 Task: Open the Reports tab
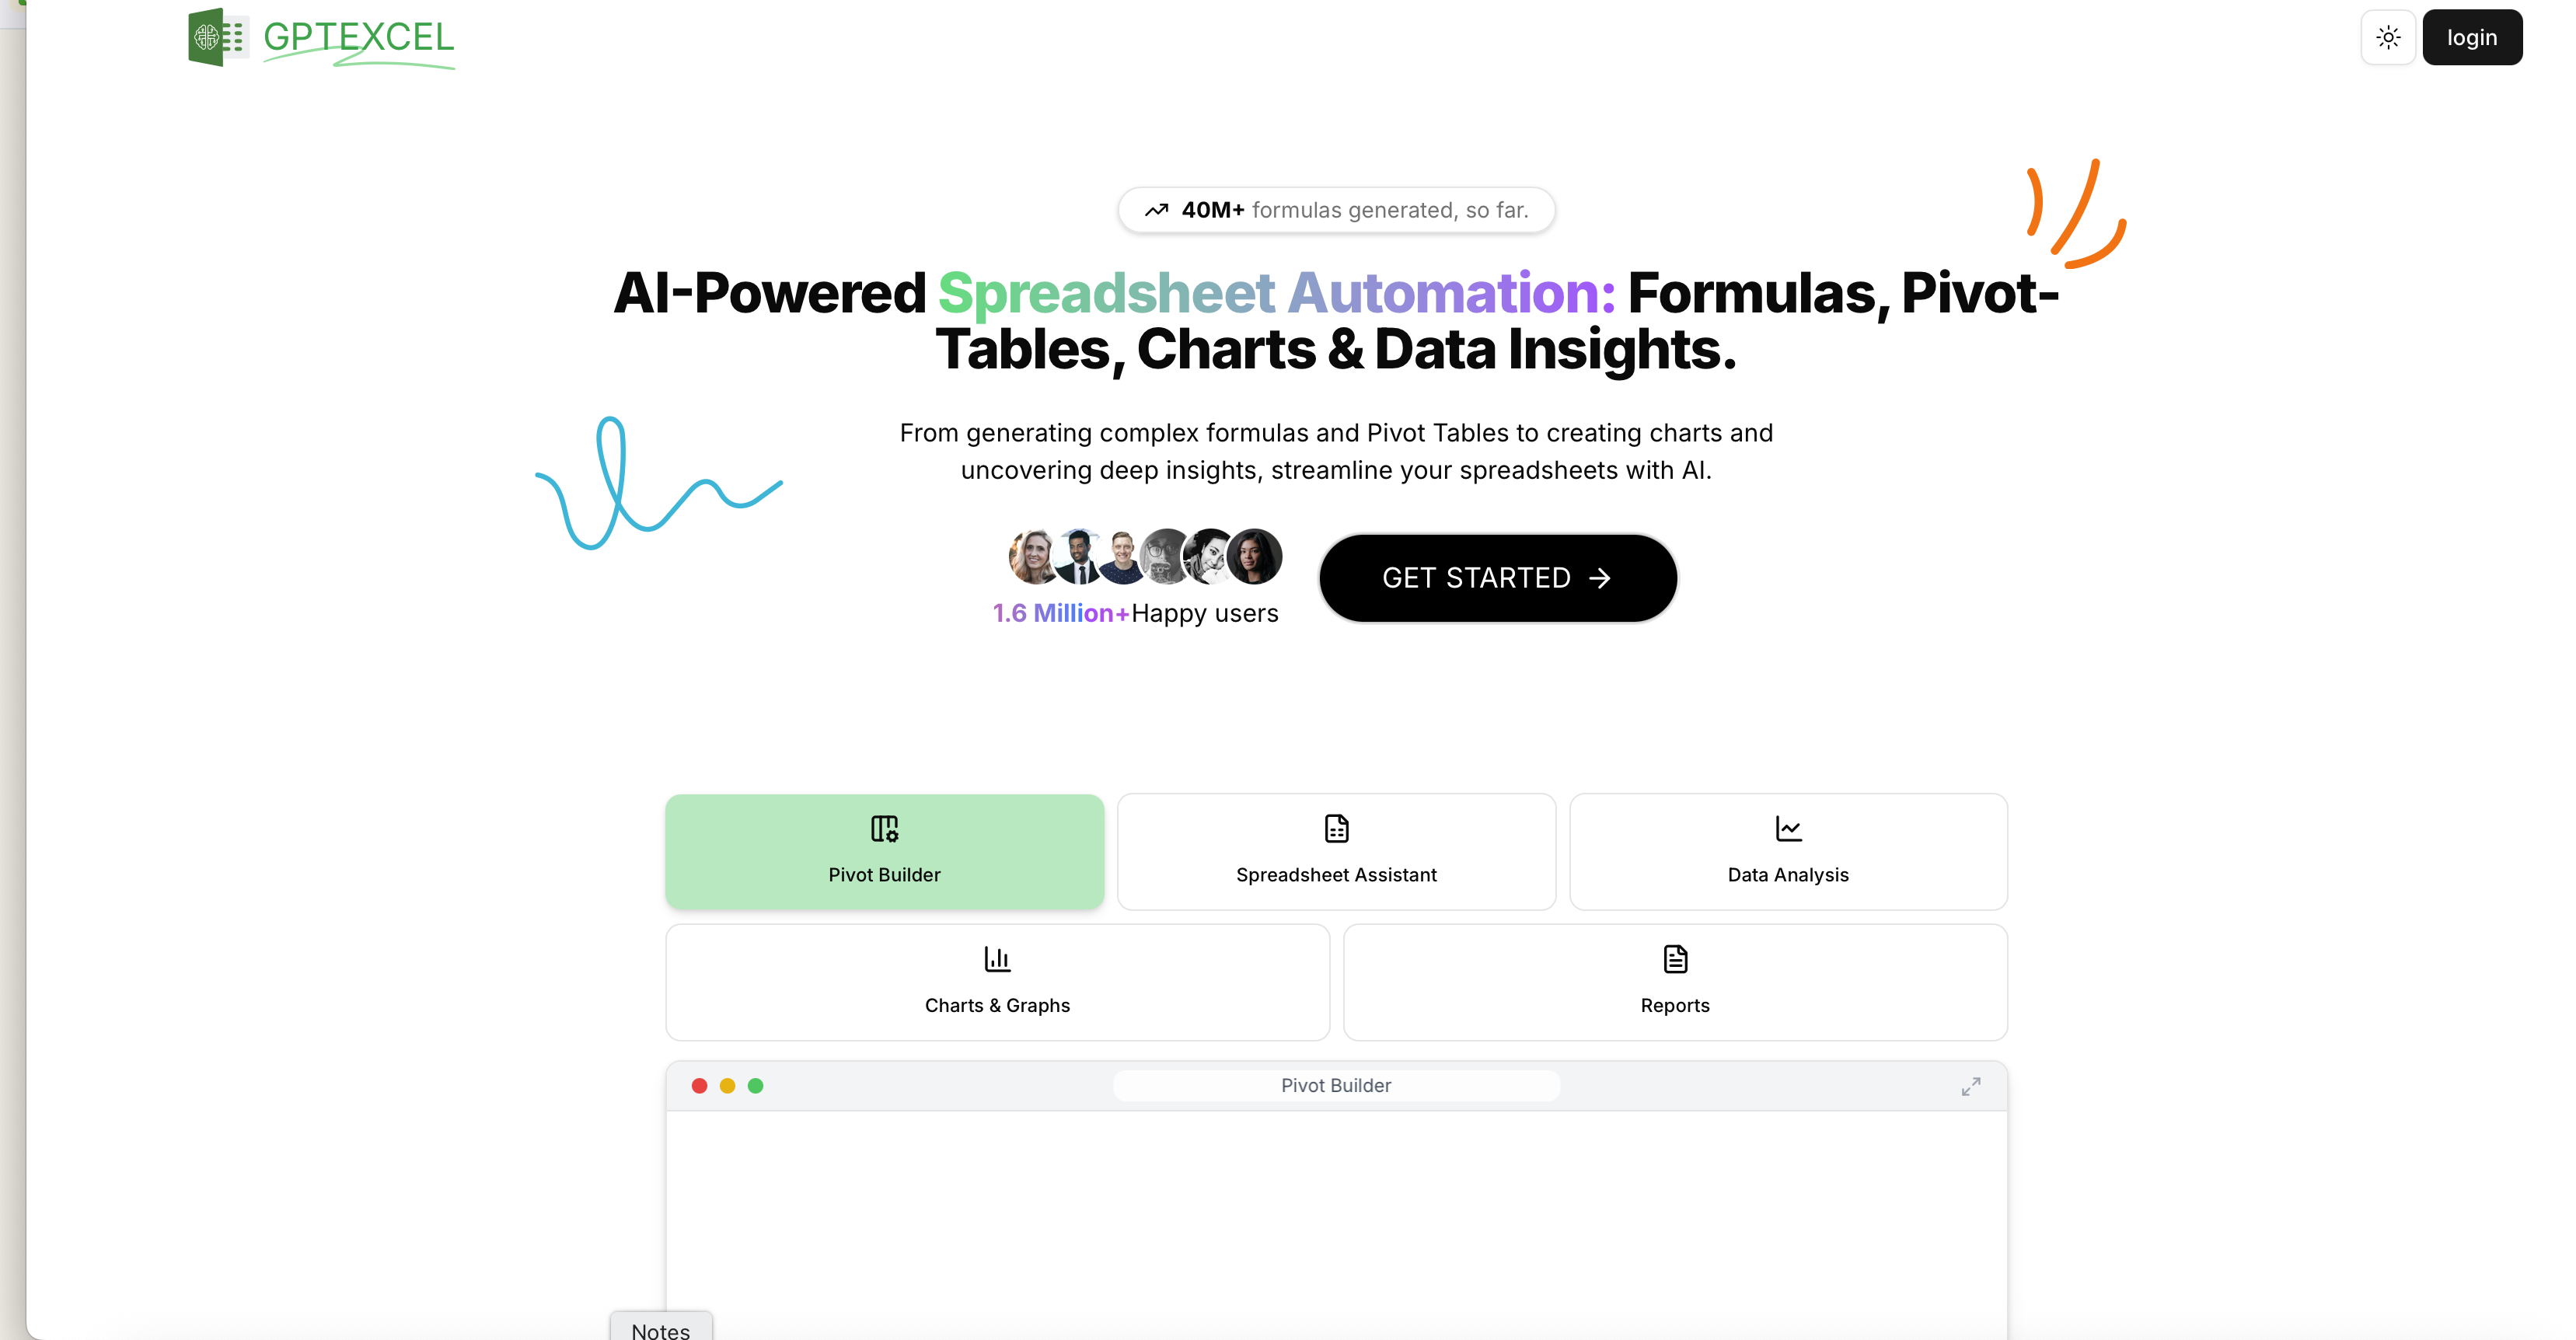[1675, 983]
